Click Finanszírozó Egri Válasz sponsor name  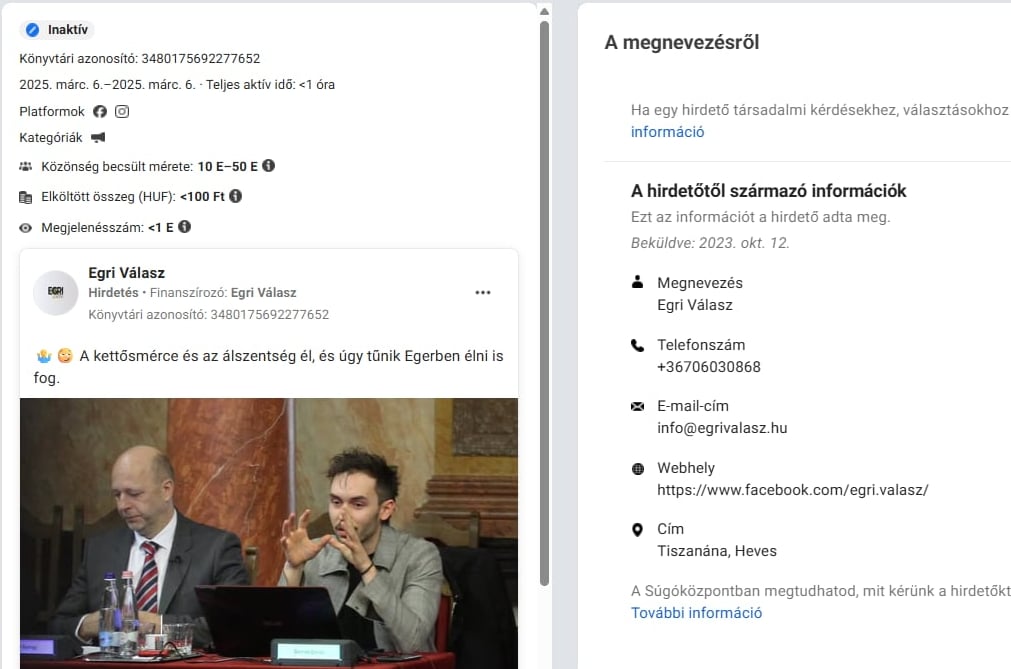(264, 293)
